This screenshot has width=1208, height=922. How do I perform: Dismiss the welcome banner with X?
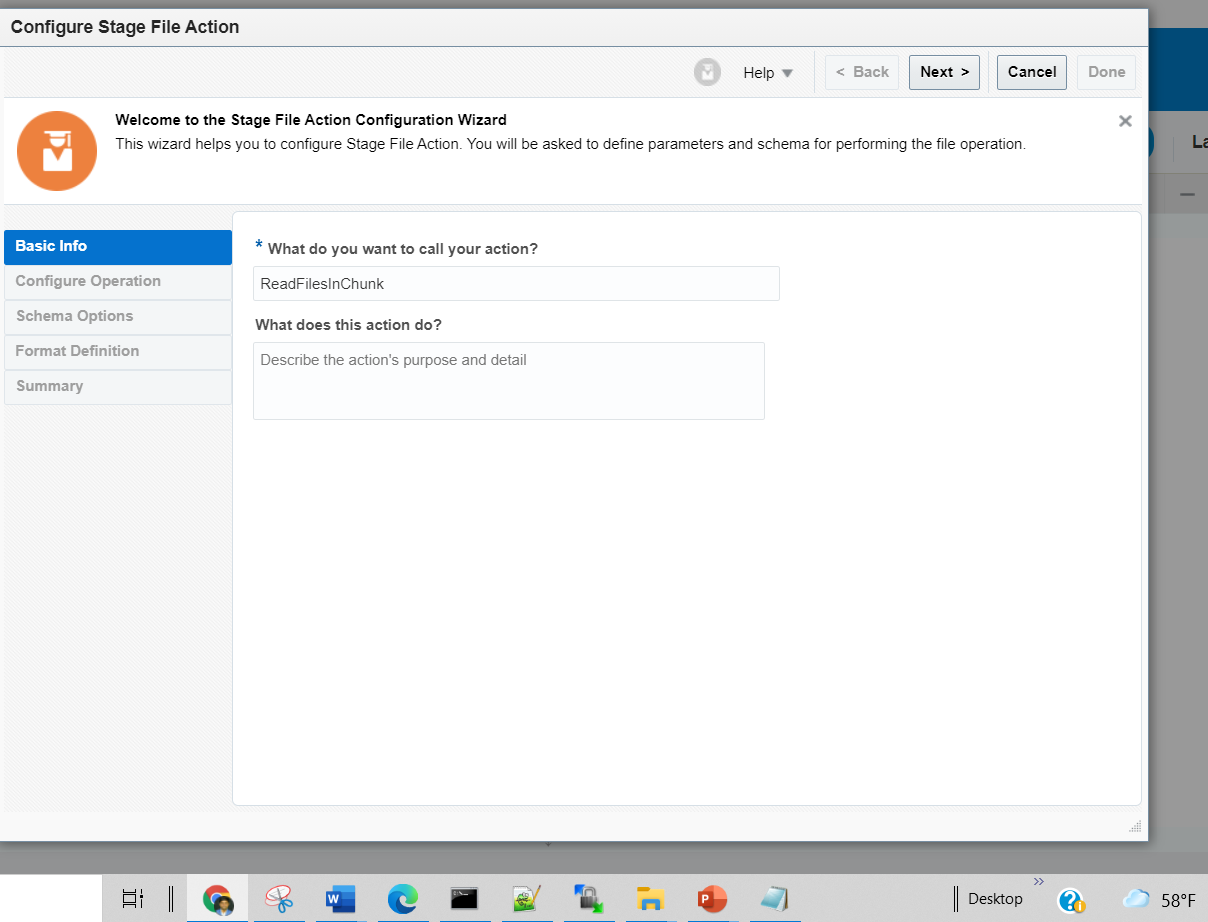pos(1125,121)
